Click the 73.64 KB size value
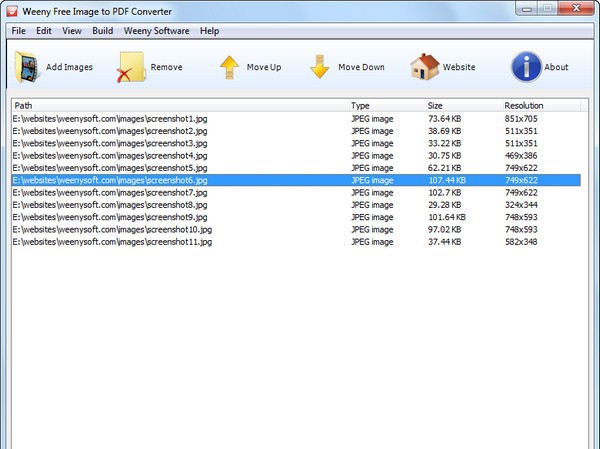The width and height of the screenshot is (600, 449). (x=444, y=119)
